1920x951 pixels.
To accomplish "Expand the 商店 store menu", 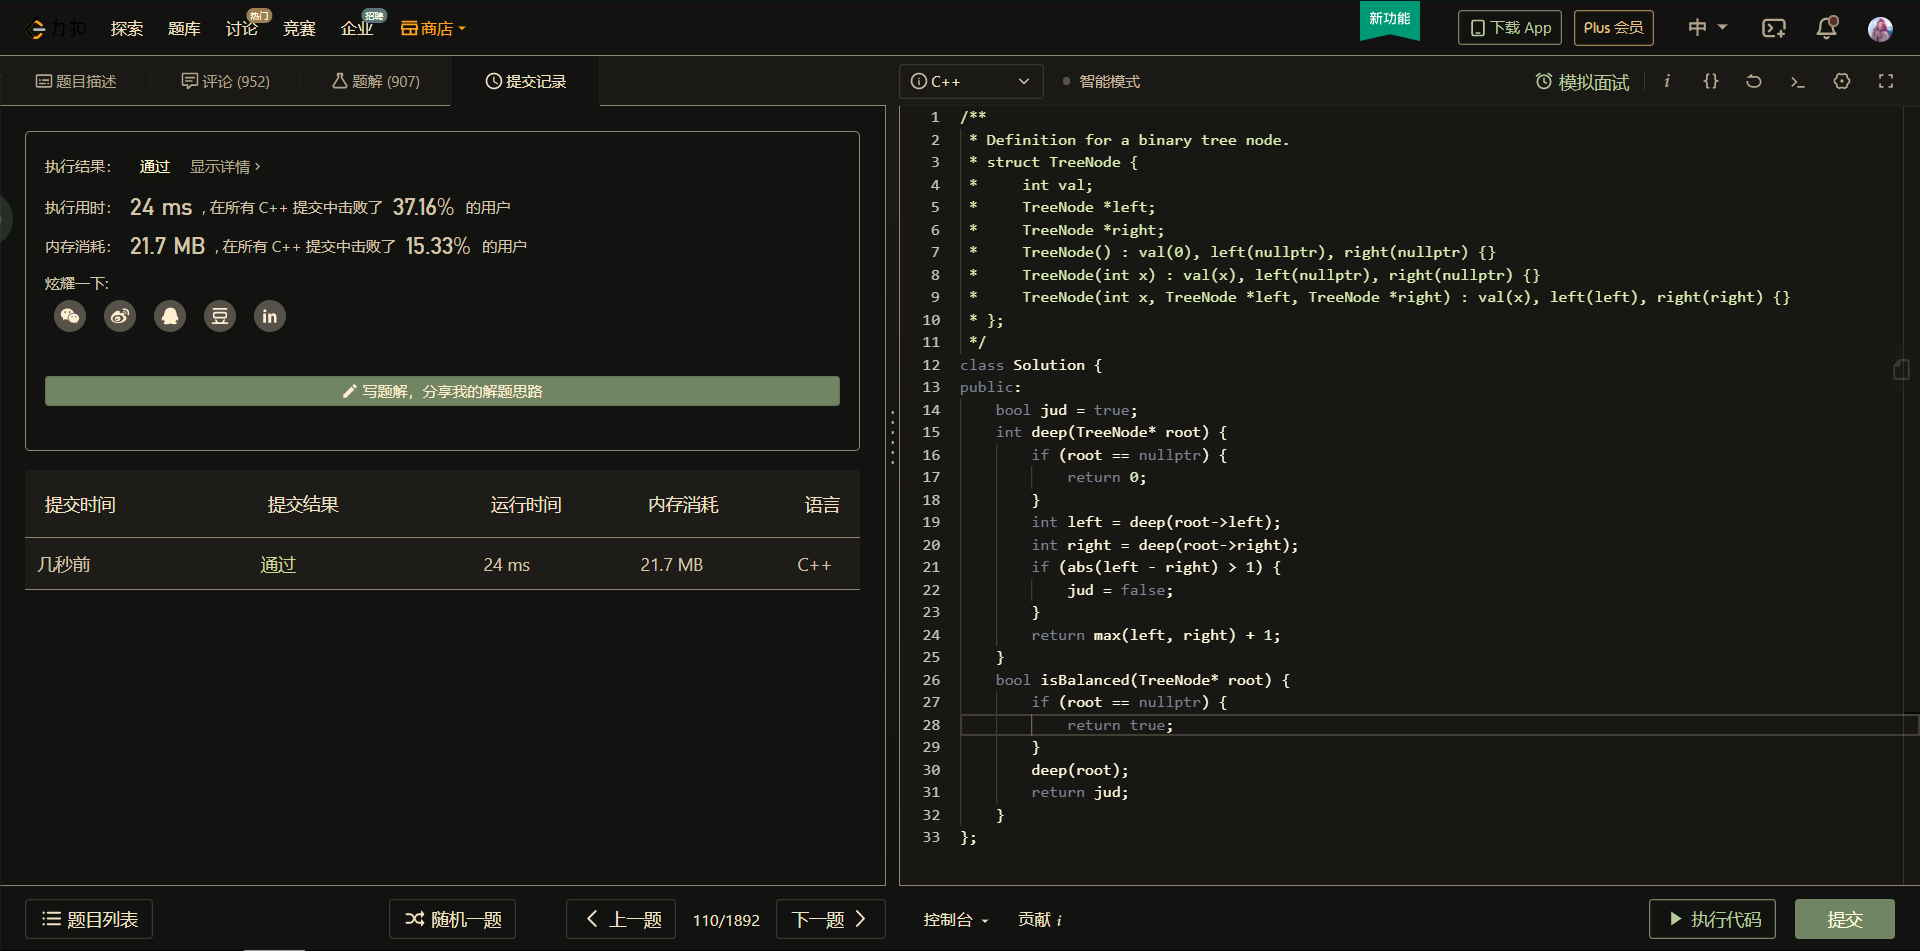I will (433, 28).
